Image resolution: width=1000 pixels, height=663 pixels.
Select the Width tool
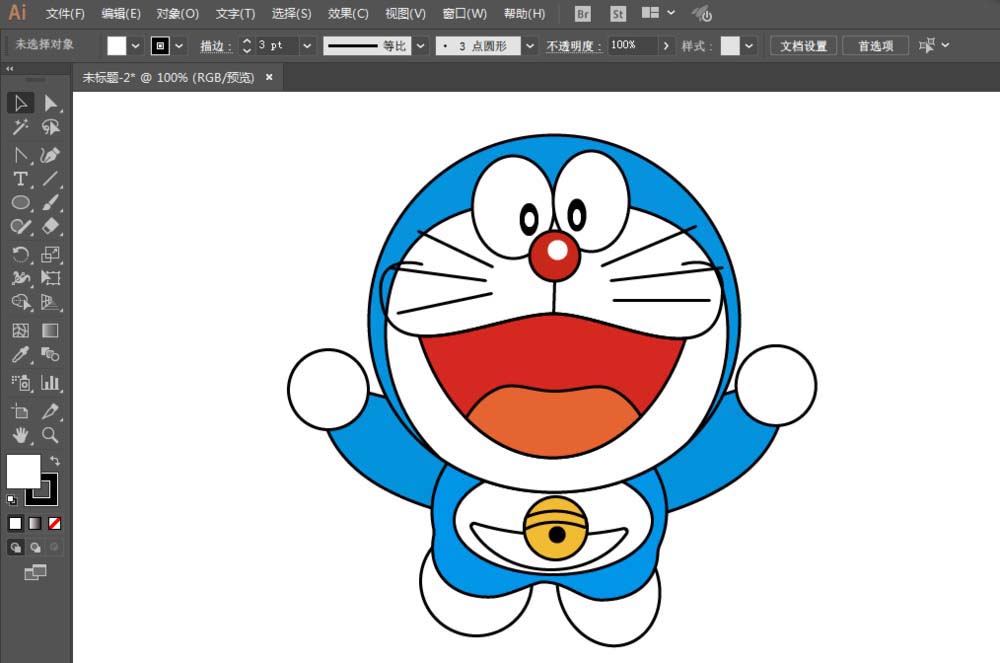20,278
